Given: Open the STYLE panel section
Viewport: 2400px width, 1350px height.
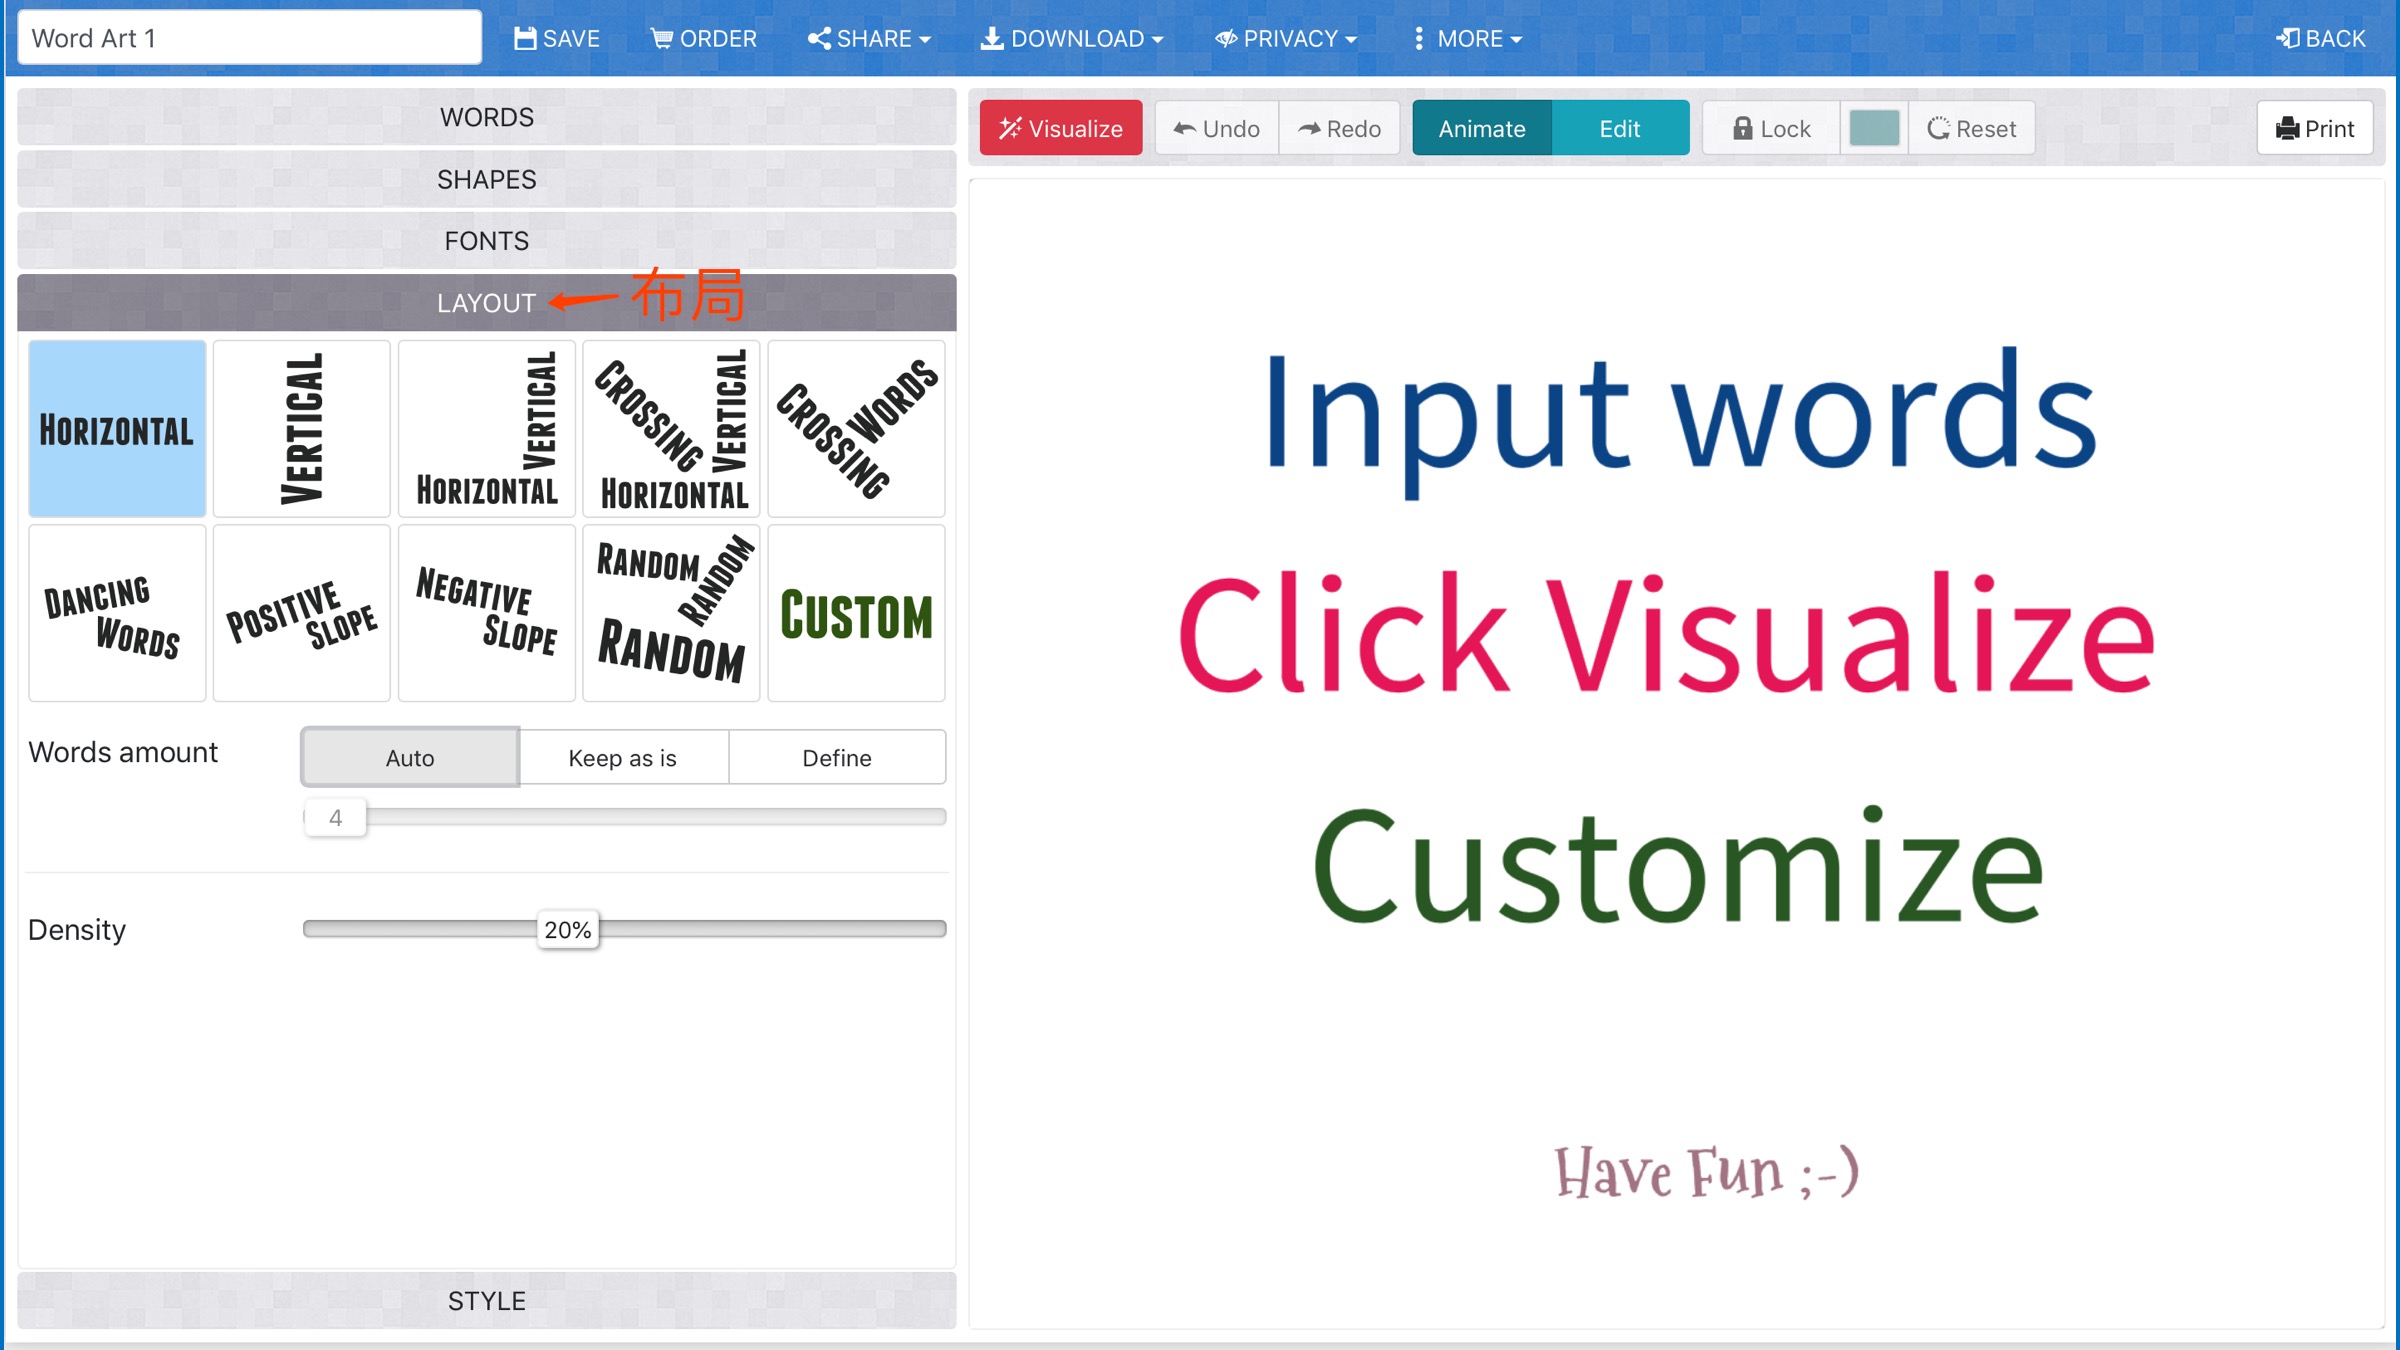Looking at the screenshot, I should (x=487, y=1300).
